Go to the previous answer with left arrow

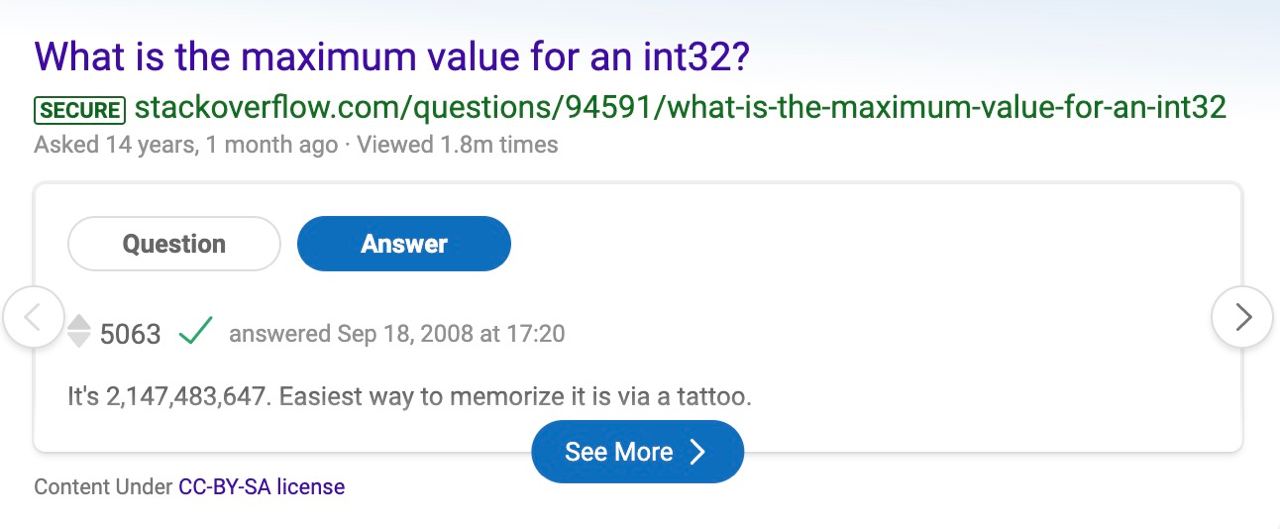click(33, 317)
